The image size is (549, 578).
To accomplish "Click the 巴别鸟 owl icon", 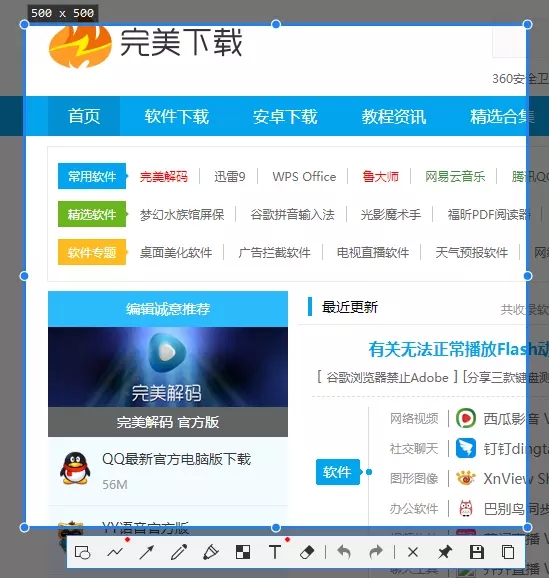I will point(466,509).
